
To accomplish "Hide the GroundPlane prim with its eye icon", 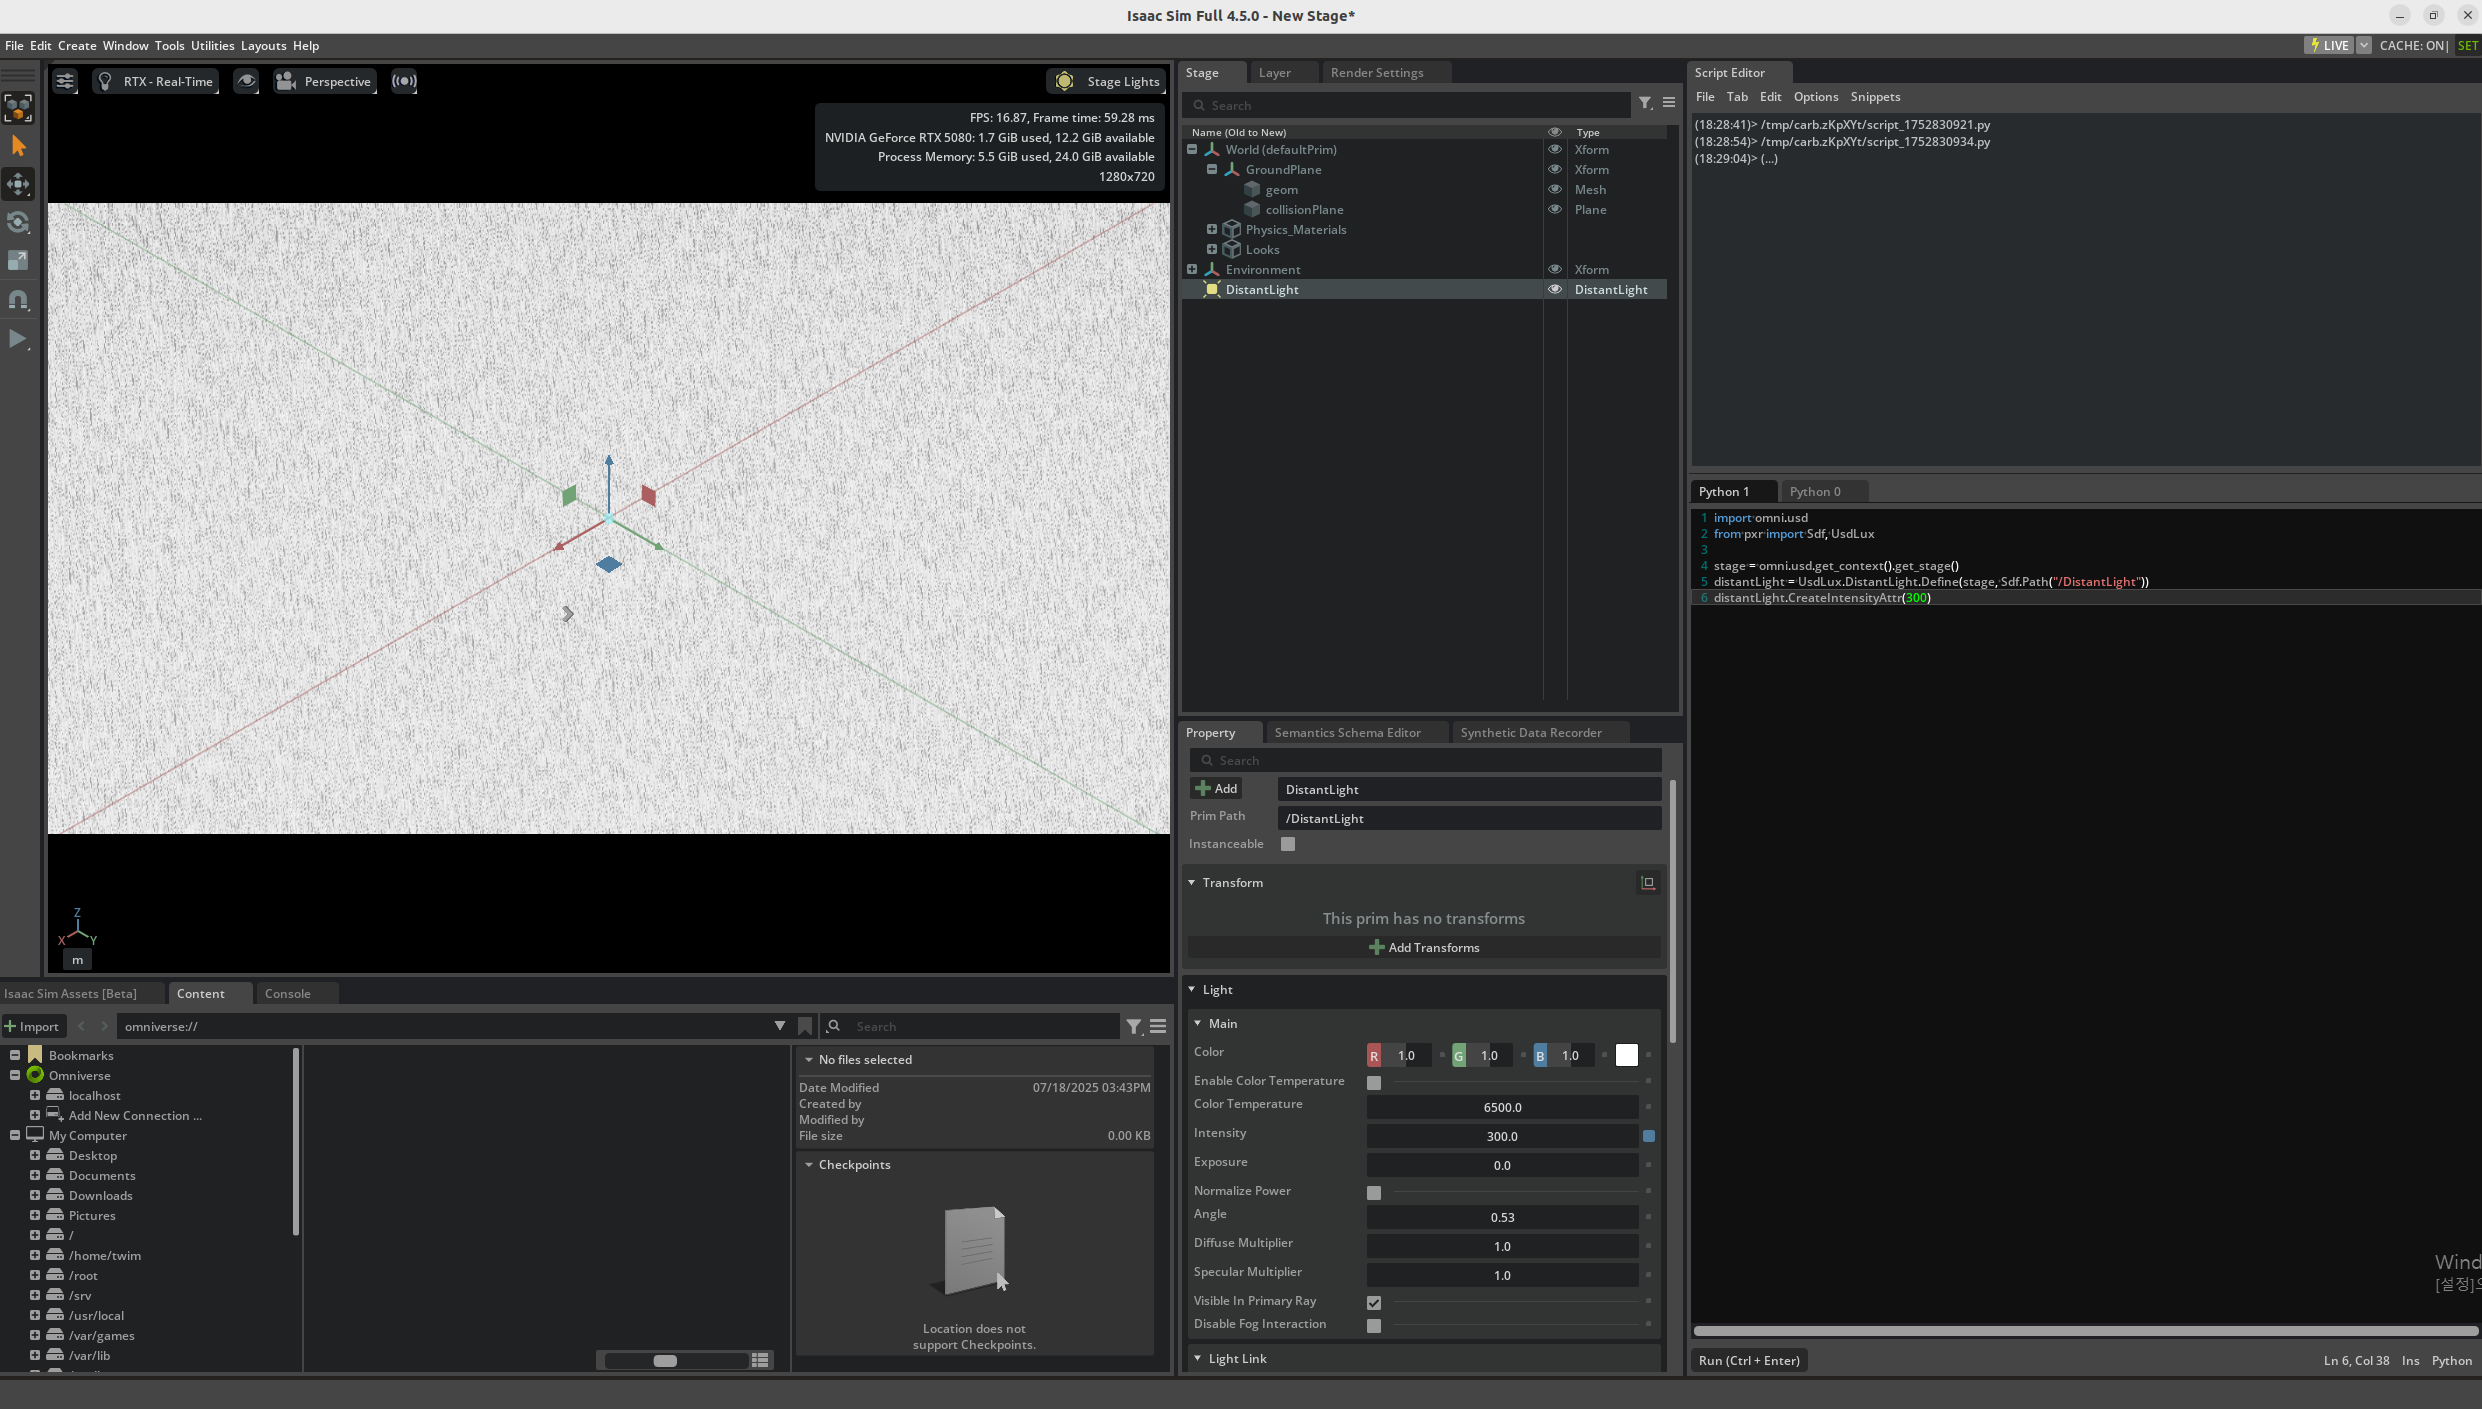I will coord(1555,170).
